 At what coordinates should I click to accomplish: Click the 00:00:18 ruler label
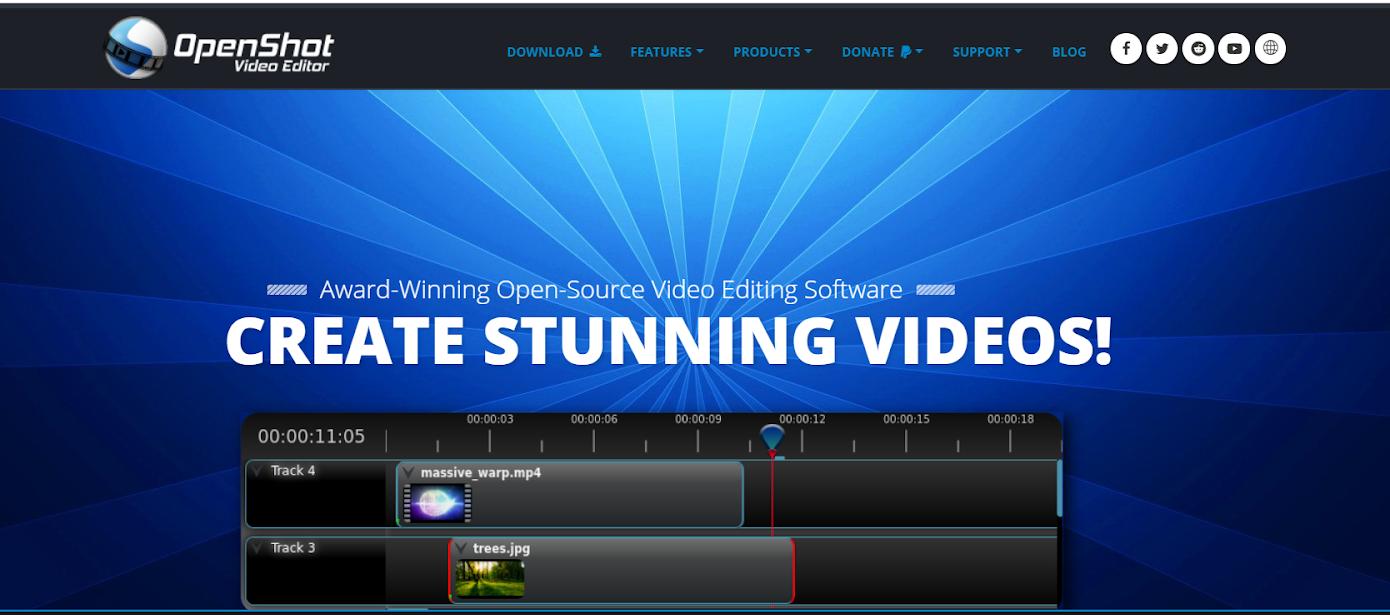point(1010,419)
